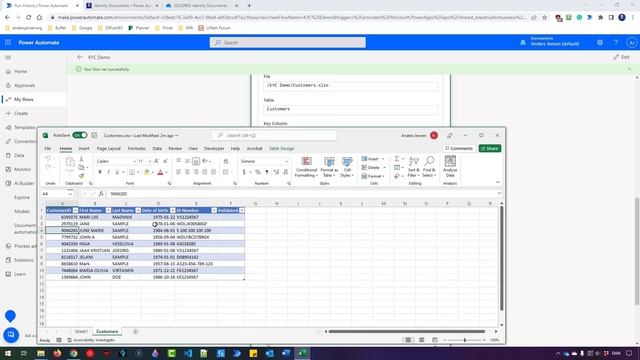
Task: Open the font size dropdown
Action: (x=149, y=162)
